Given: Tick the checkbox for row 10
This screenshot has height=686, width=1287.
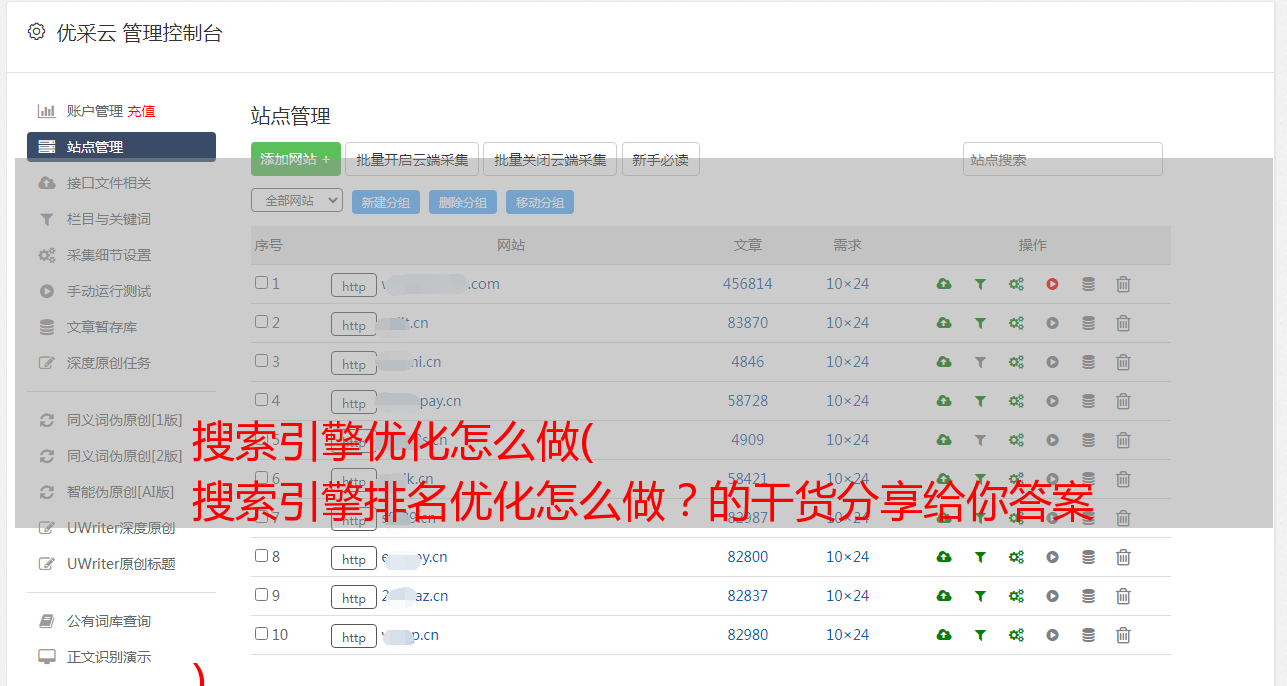Looking at the screenshot, I should (x=261, y=634).
